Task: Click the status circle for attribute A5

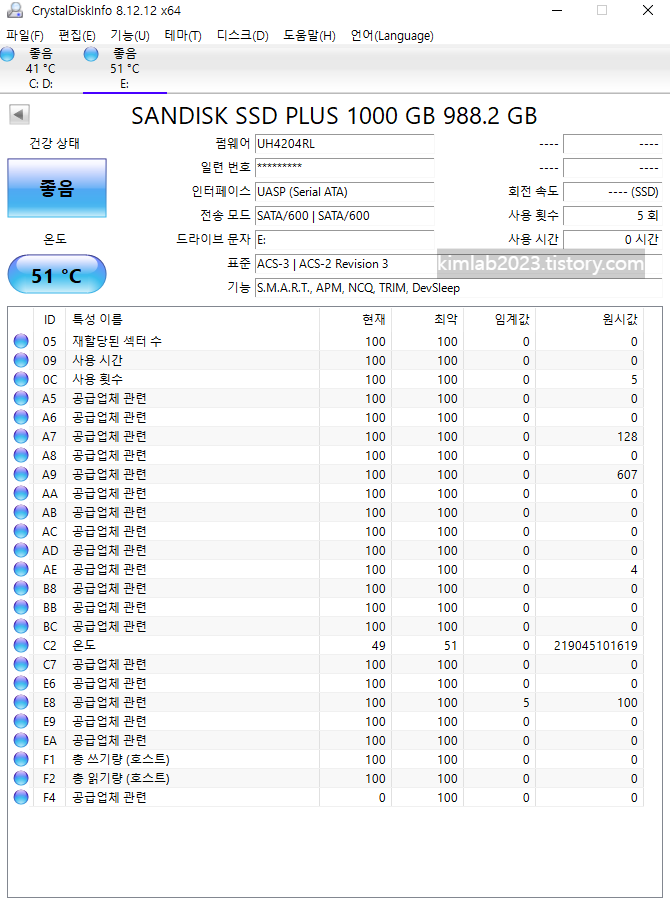Action: 21,398
